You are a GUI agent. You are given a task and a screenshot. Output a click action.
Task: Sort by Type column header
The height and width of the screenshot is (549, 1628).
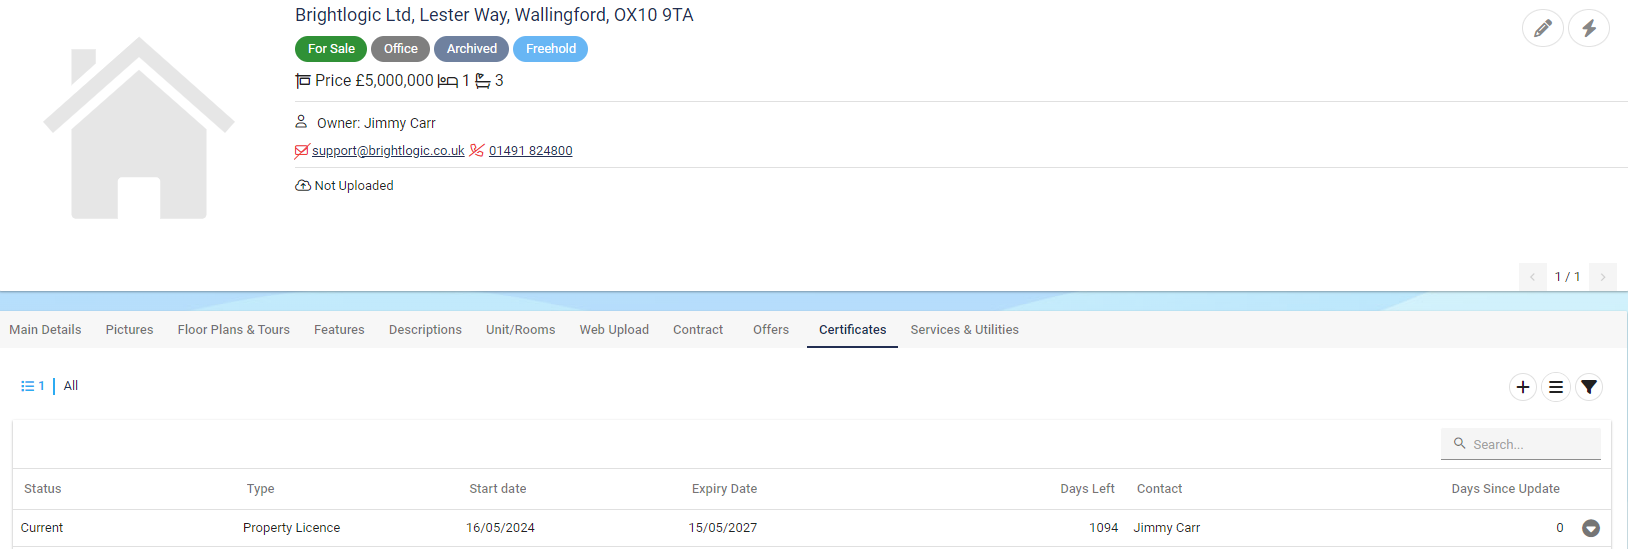[x=261, y=489]
